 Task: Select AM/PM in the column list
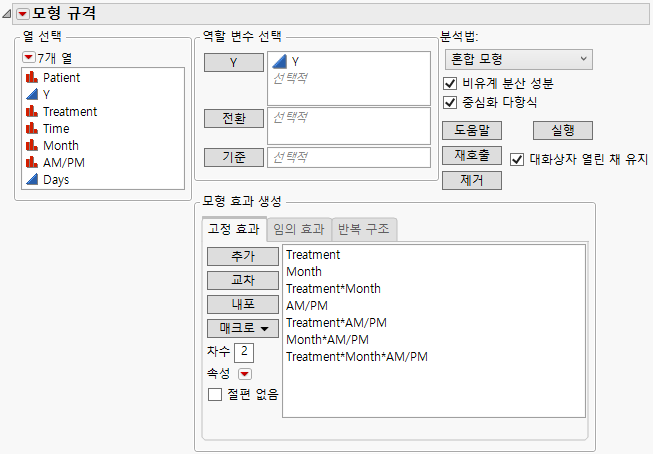(x=64, y=163)
